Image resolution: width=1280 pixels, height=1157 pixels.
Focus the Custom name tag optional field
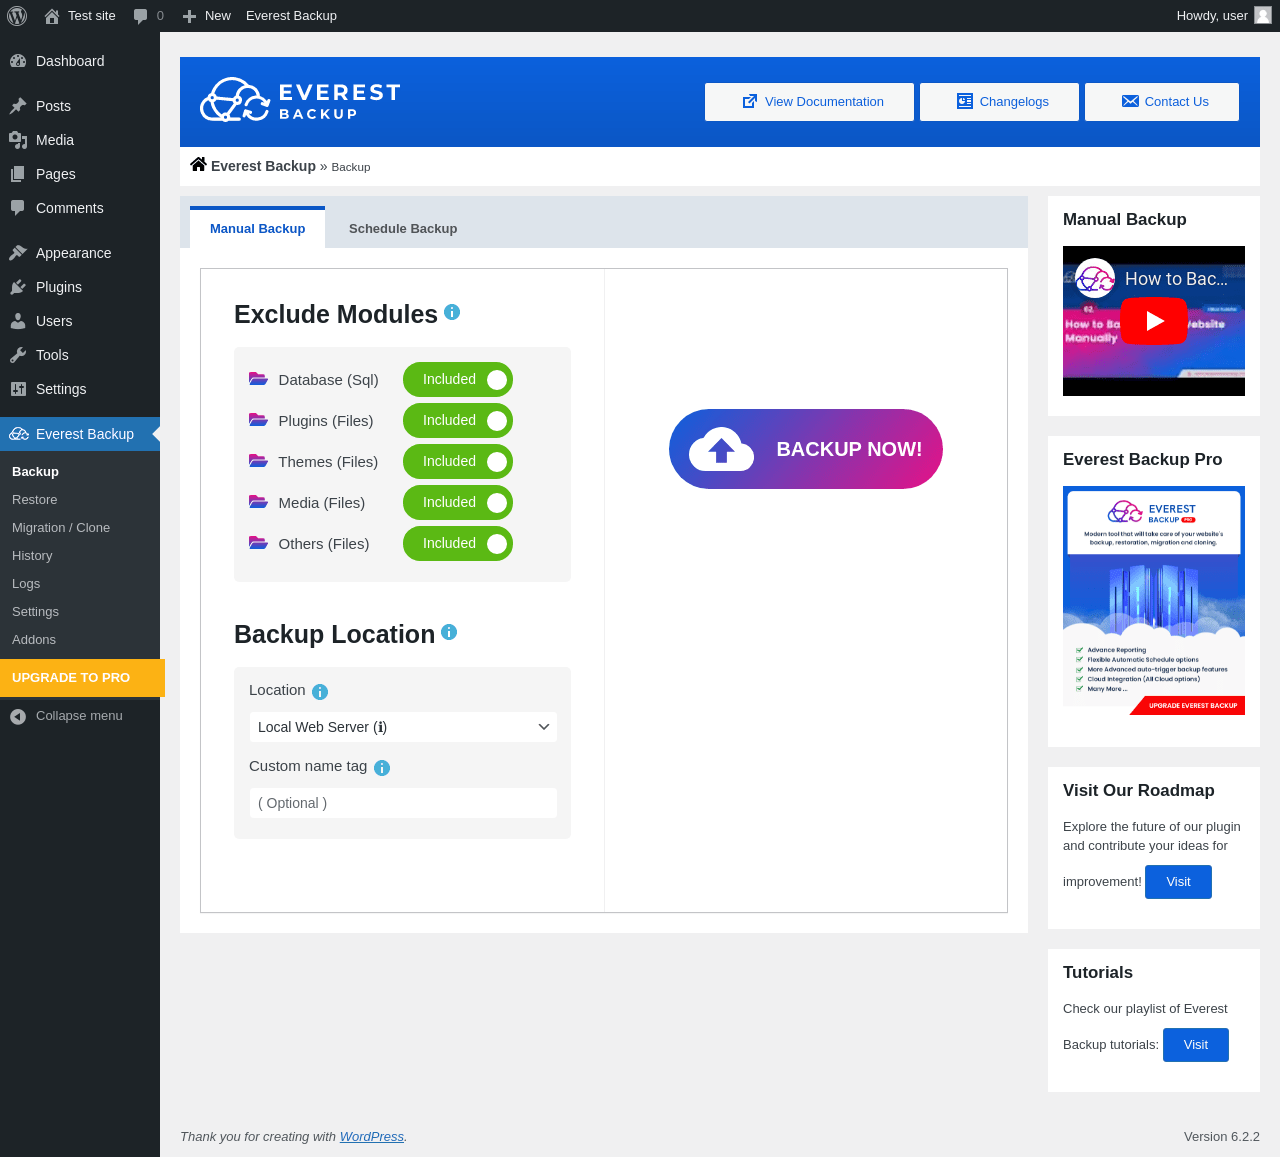click(403, 803)
